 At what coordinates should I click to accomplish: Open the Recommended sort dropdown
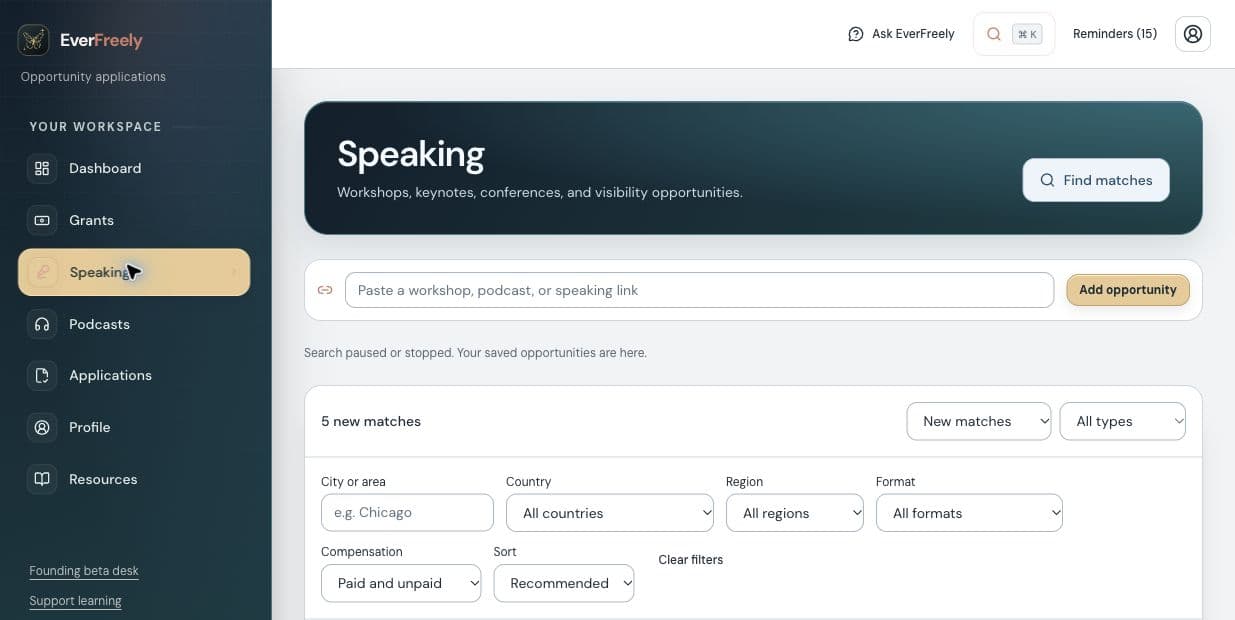[564, 583]
